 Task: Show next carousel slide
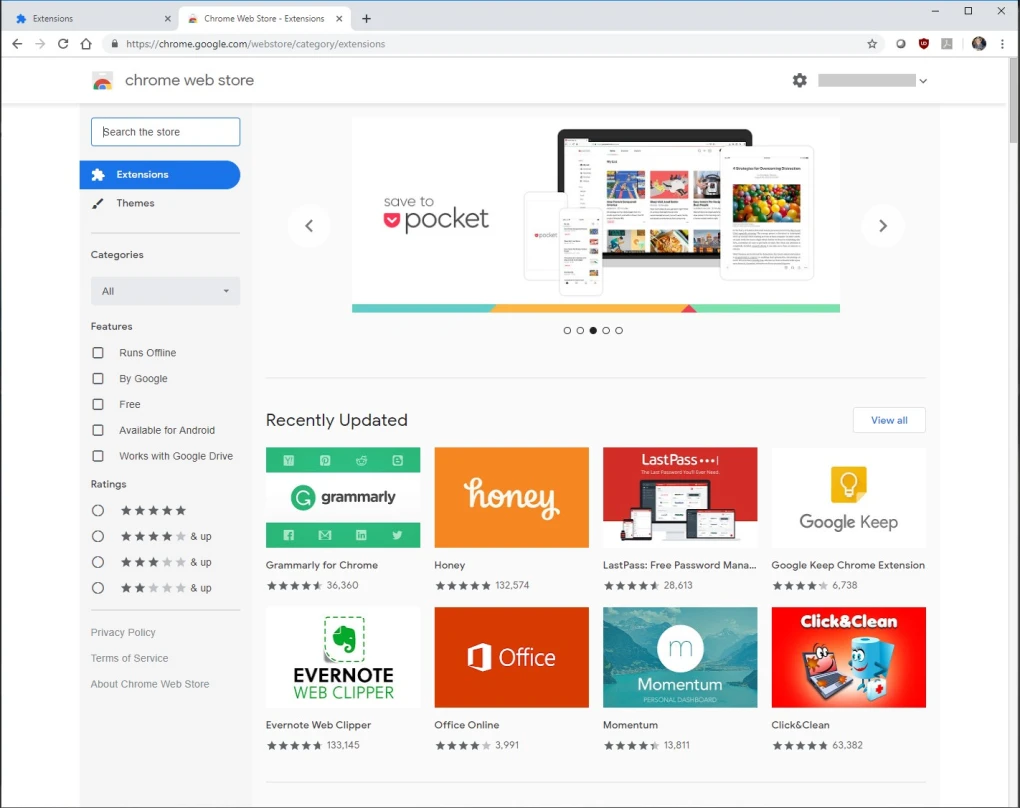(883, 226)
